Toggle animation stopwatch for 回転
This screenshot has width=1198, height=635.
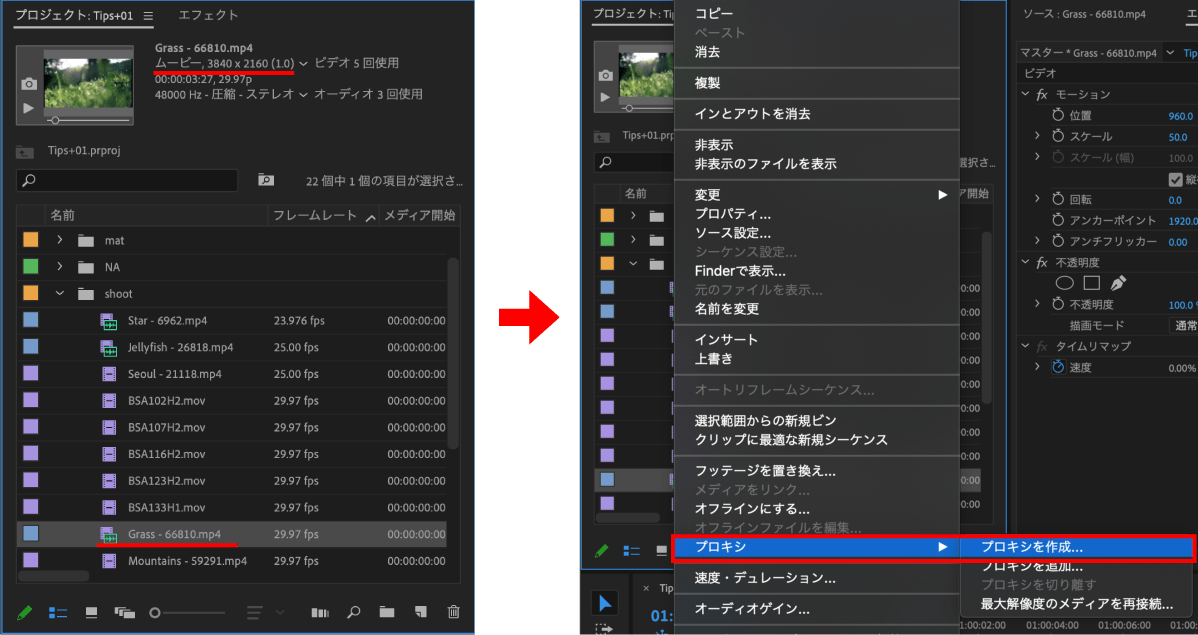(1058, 199)
